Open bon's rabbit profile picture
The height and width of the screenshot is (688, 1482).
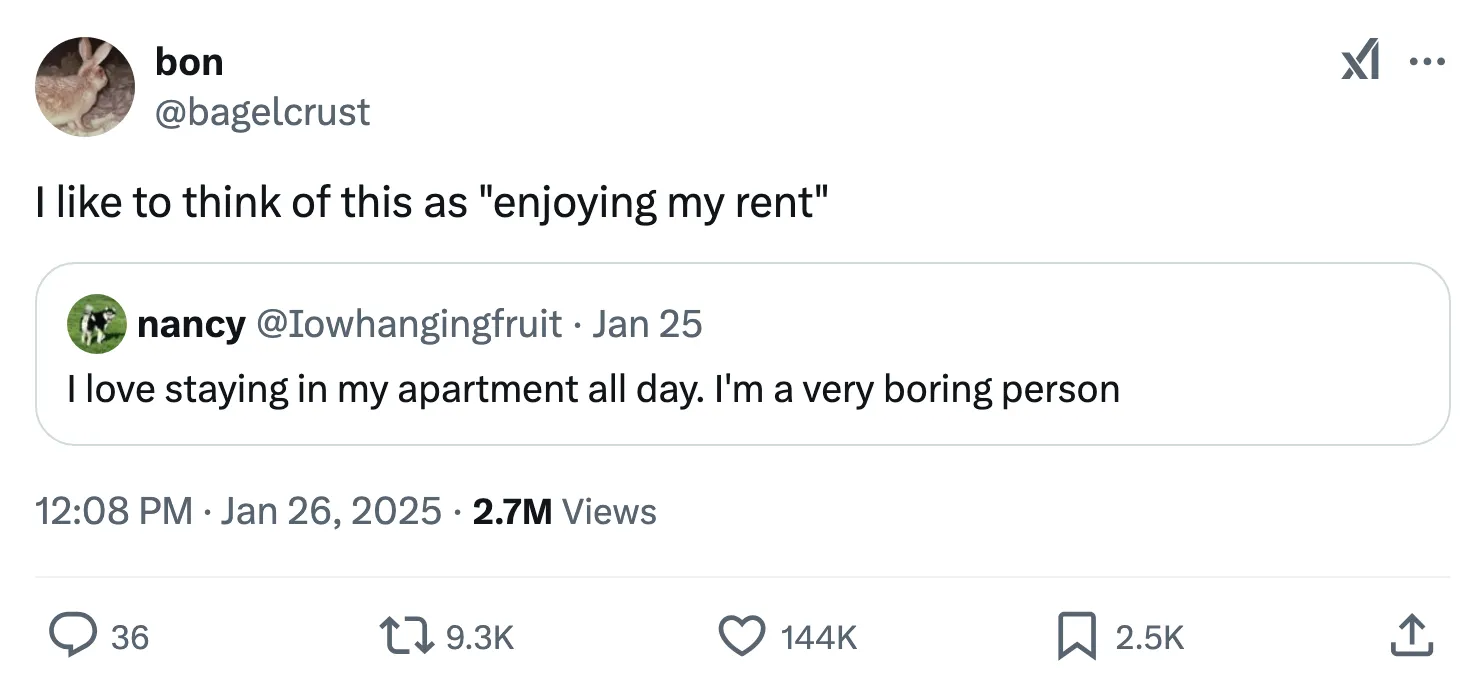point(84,86)
